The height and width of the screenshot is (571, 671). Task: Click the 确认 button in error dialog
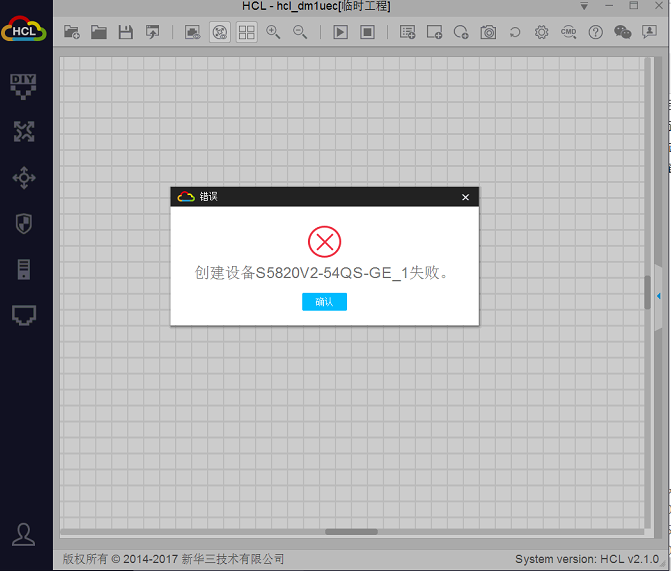tap(324, 301)
